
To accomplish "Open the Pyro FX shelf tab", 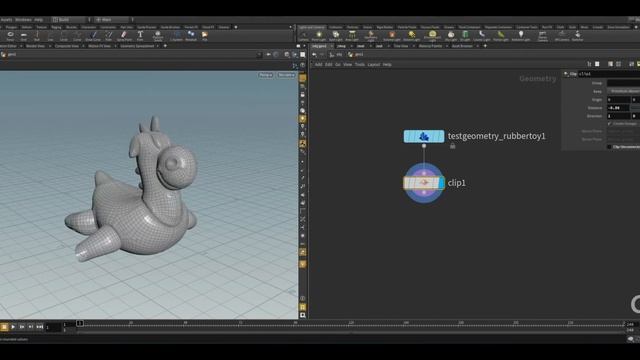I will tap(547, 27).
